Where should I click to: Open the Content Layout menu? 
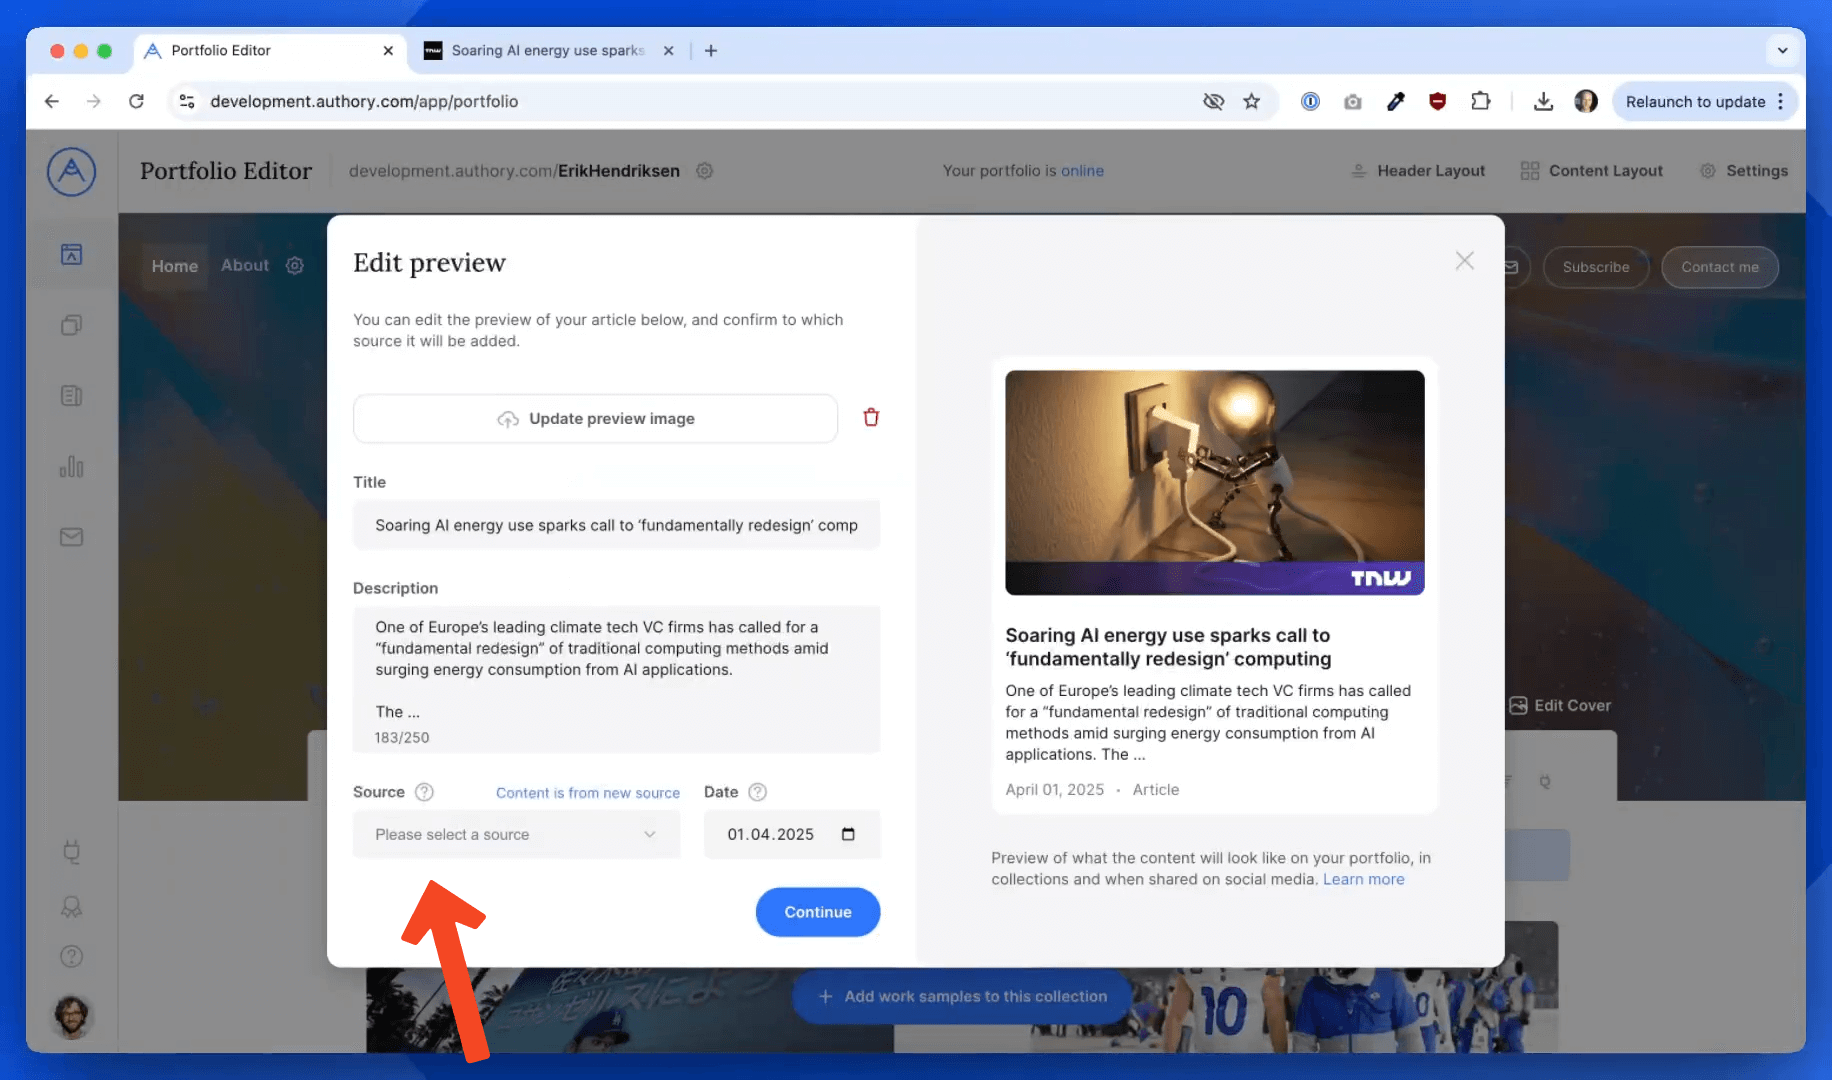[x=1592, y=171]
